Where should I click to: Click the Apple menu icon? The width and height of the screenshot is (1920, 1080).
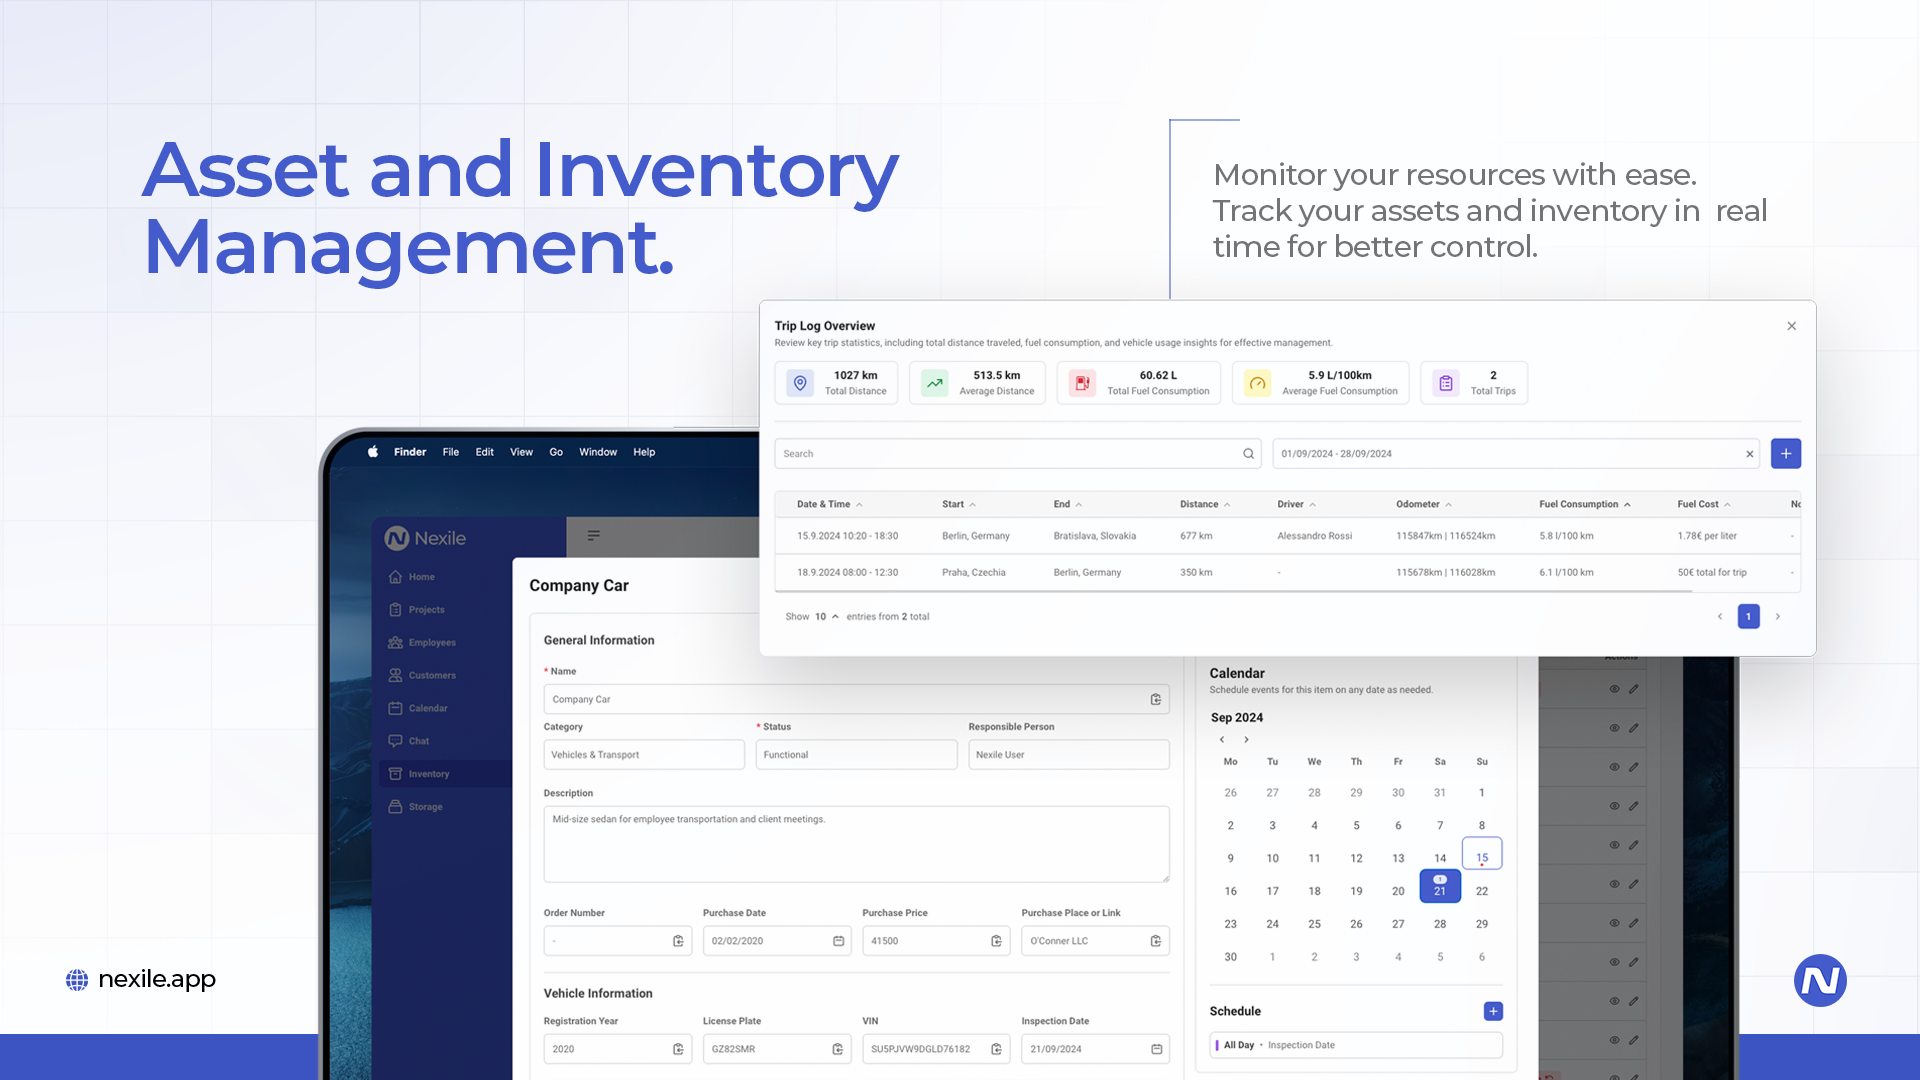pyautogui.click(x=373, y=452)
